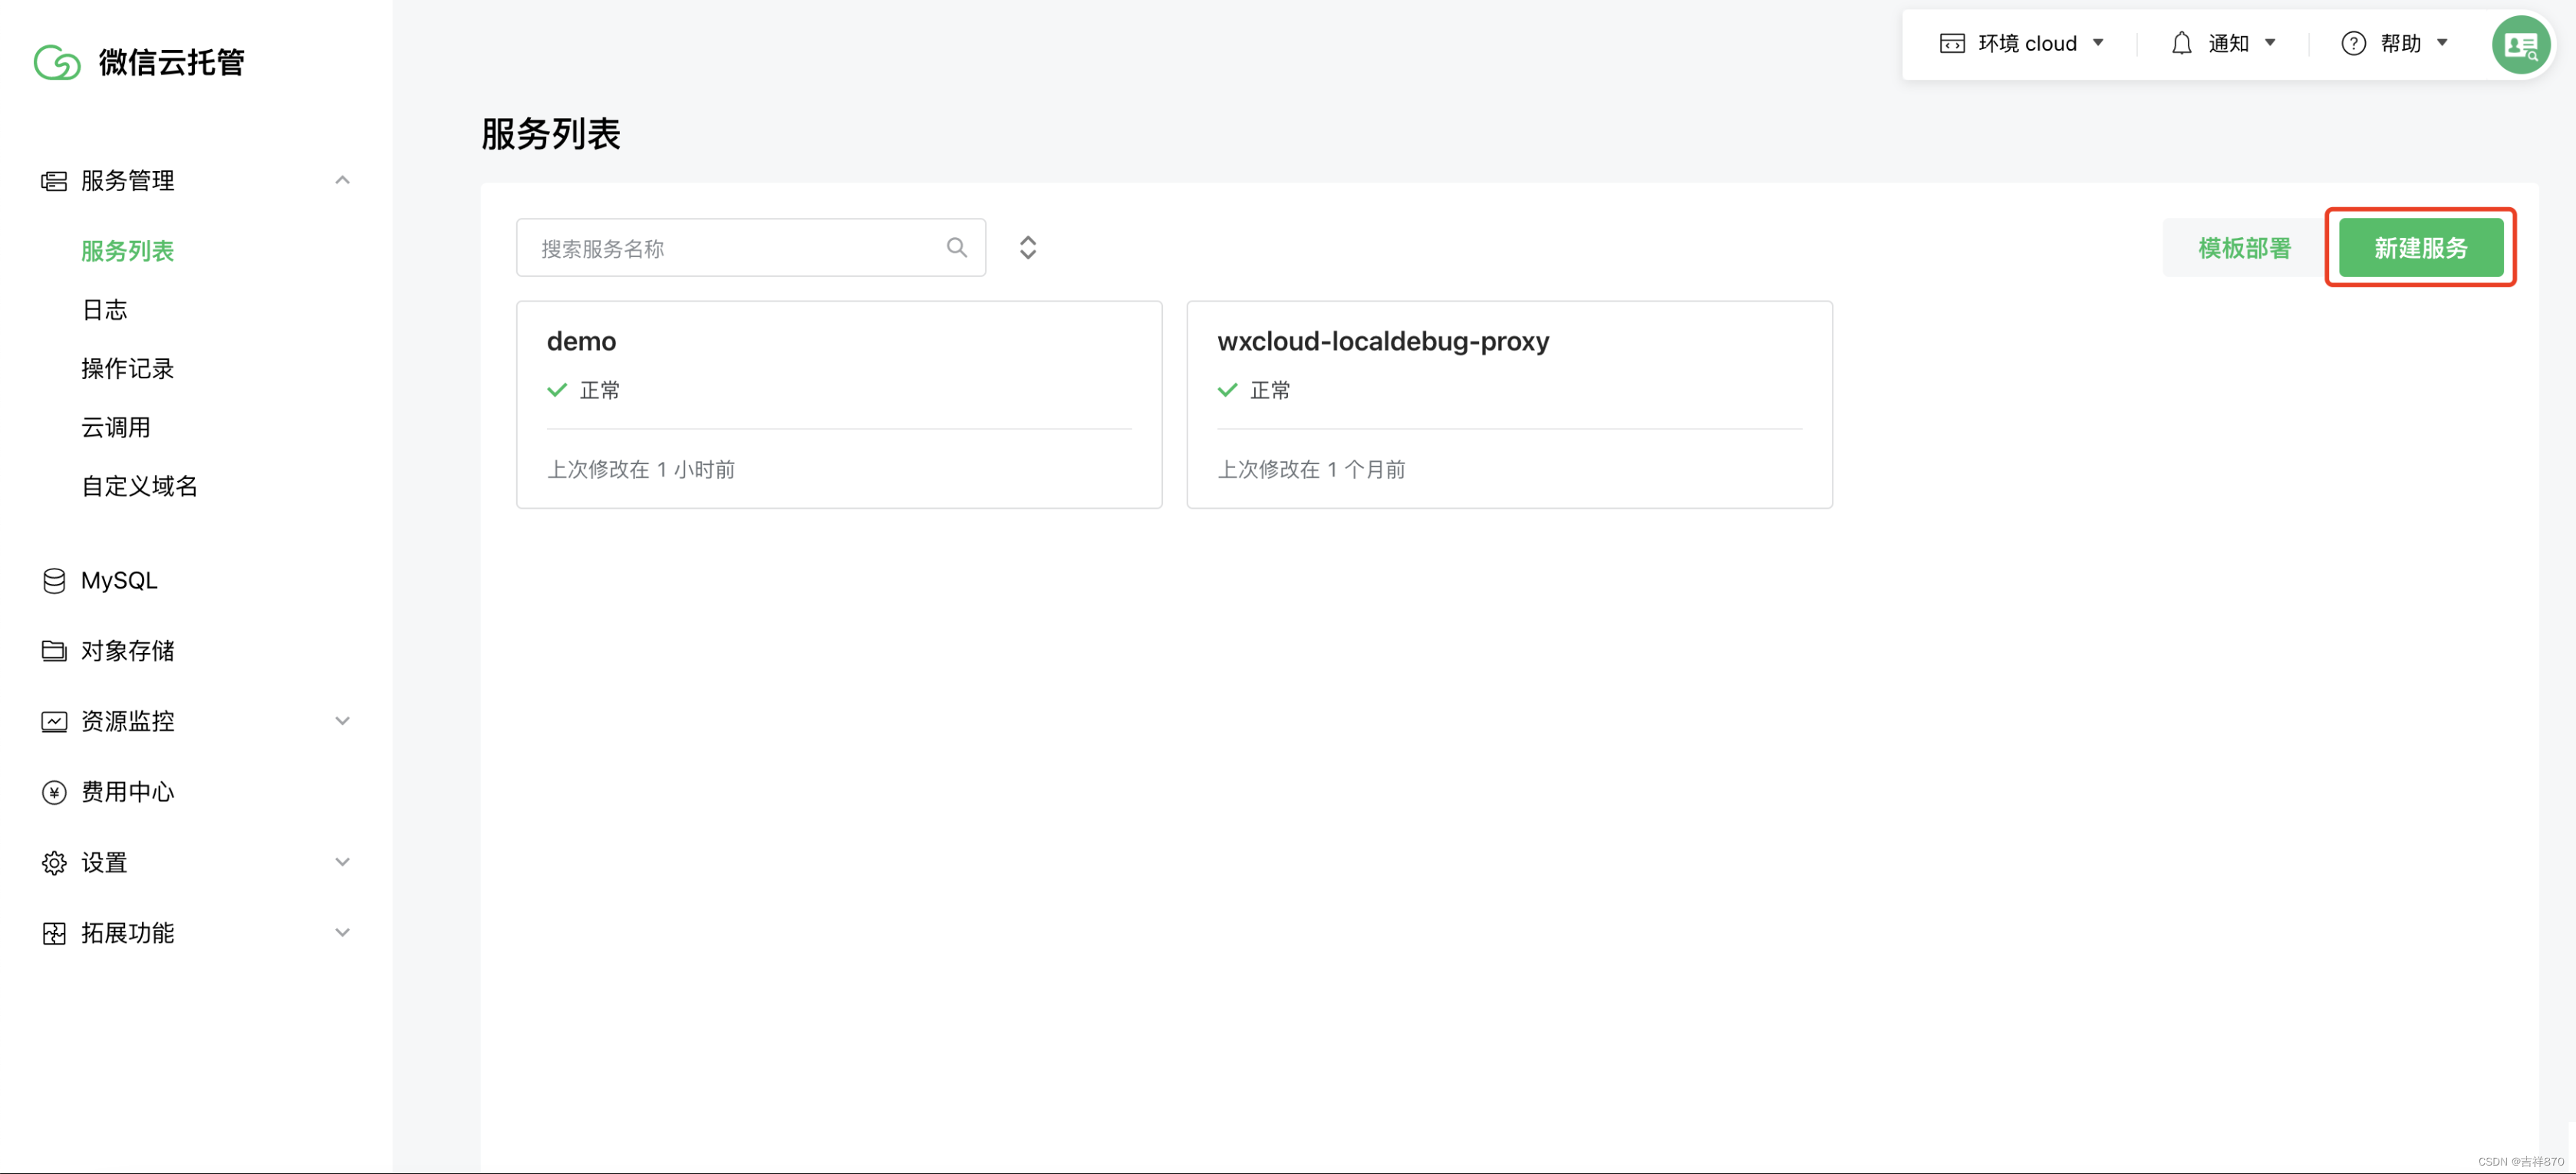Click the 设置 gear icon

pos(54,863)
